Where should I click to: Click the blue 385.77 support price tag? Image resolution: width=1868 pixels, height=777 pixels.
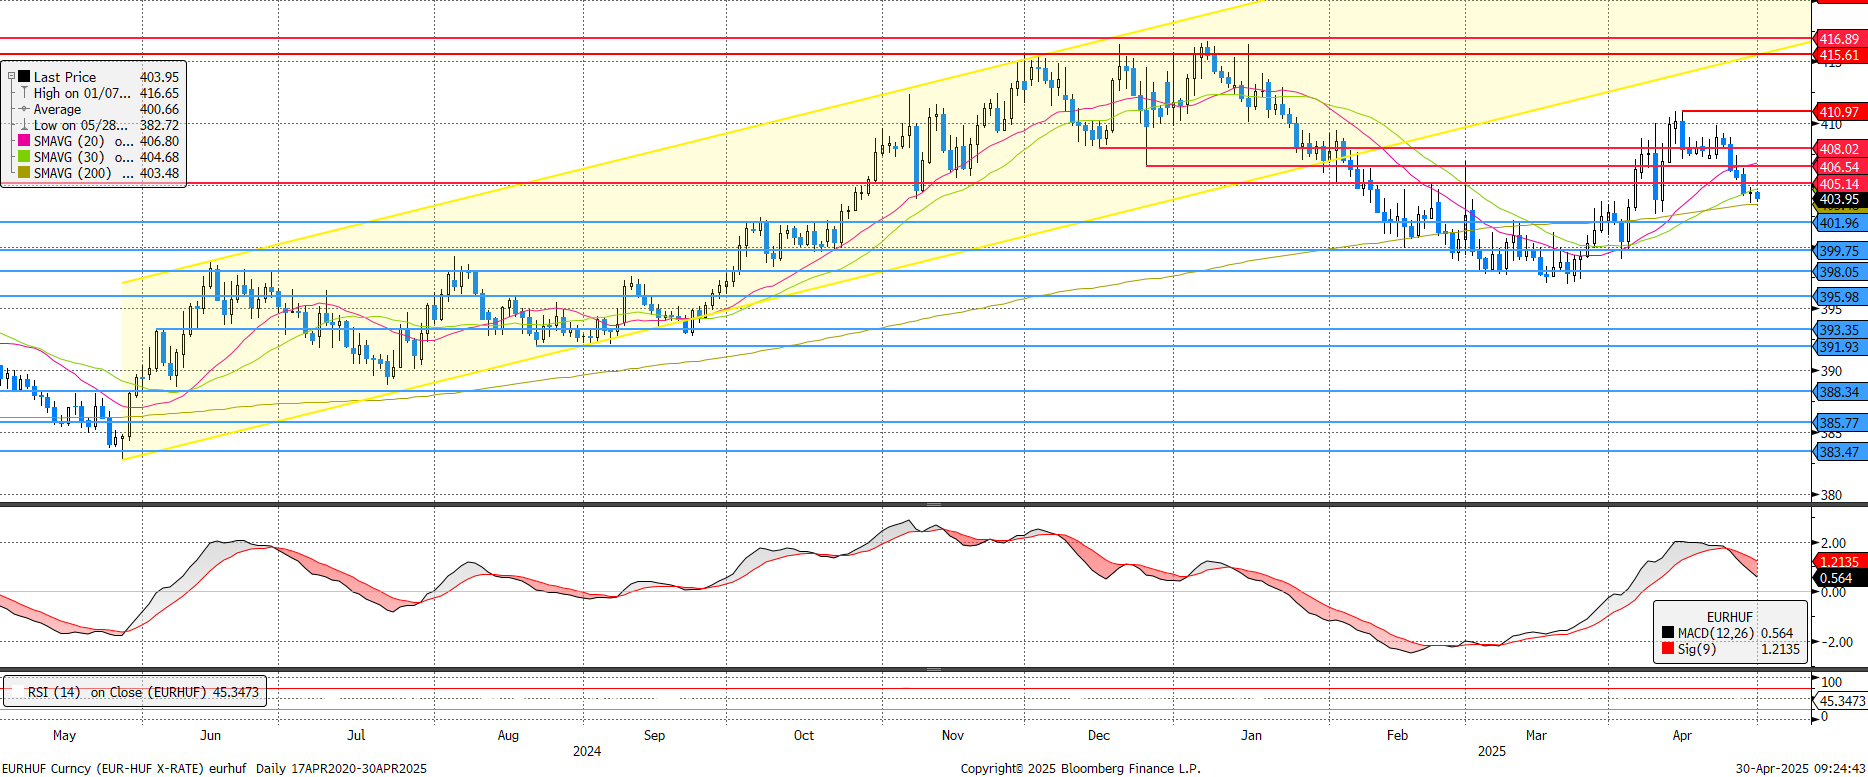coord(1838,423)
